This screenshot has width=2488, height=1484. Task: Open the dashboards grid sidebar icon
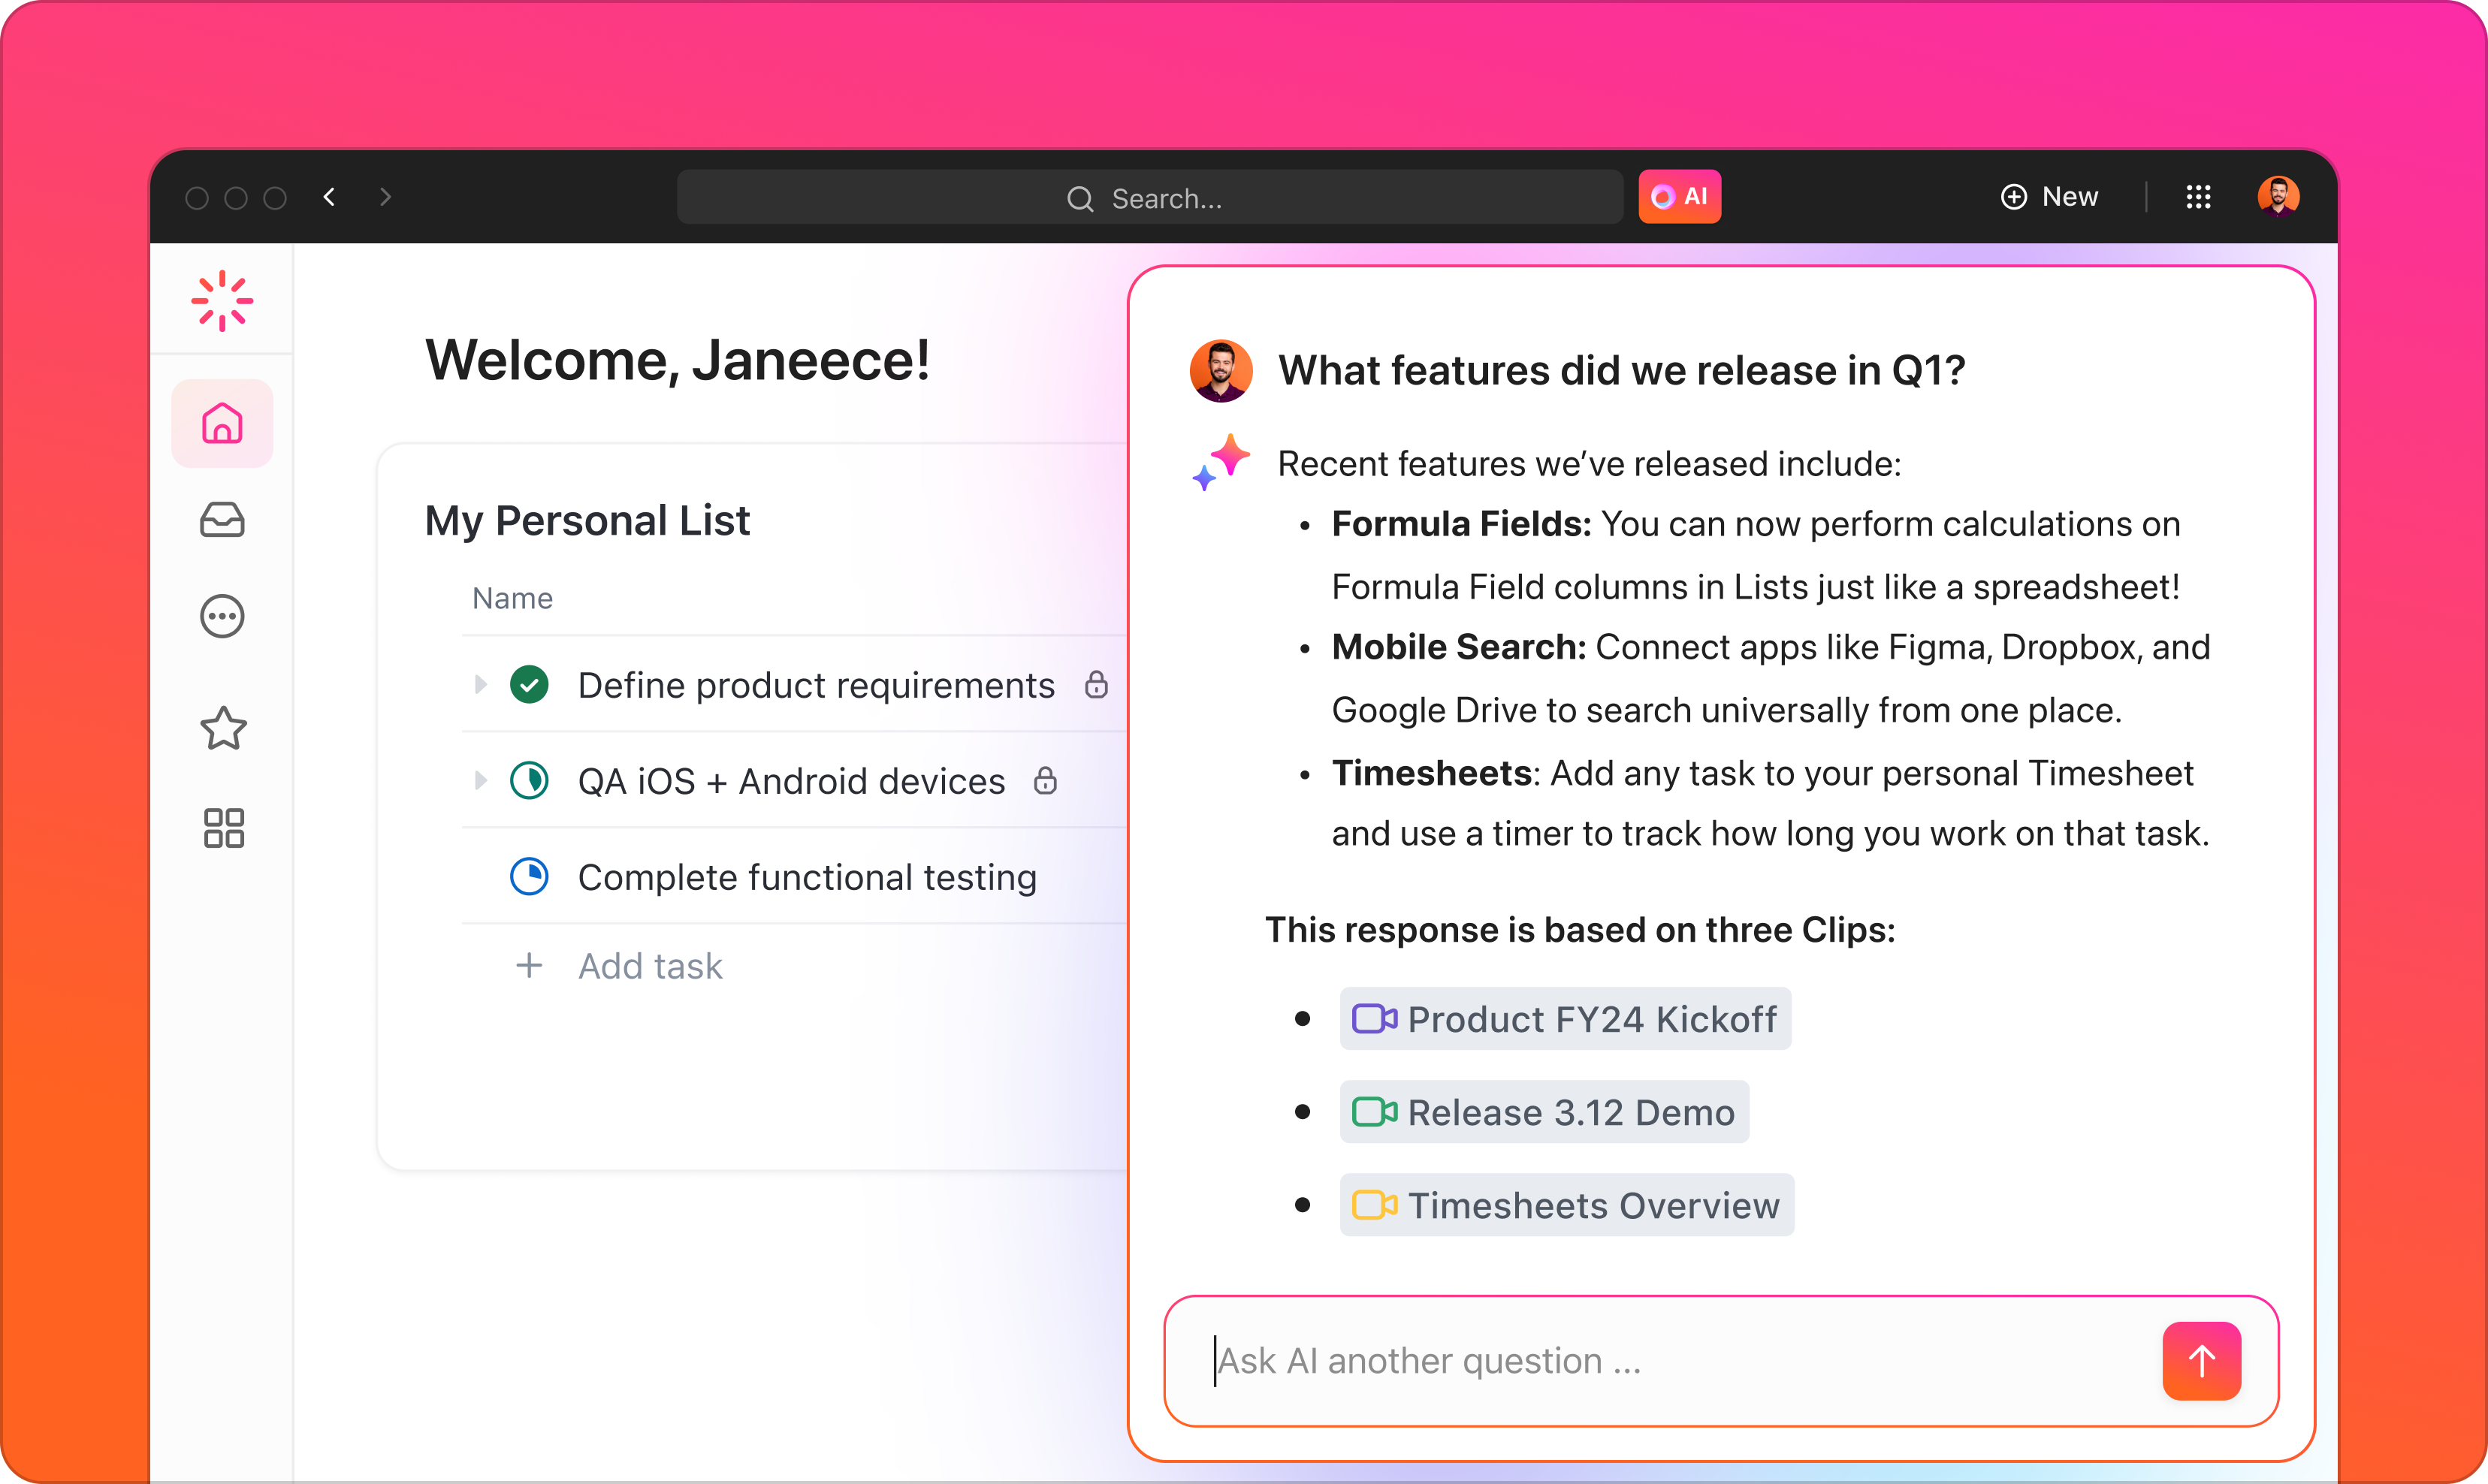point(223,828)
